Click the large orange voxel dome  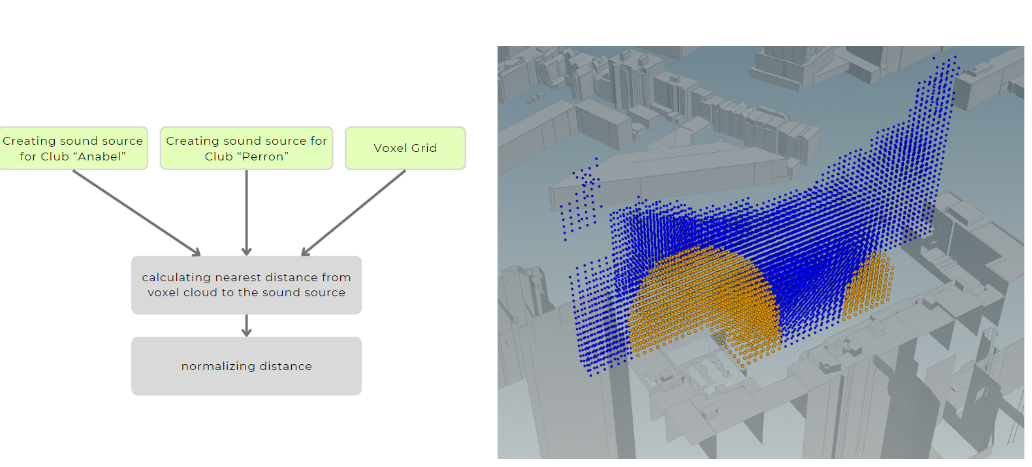pyautogui.click(x=700, y=300)
